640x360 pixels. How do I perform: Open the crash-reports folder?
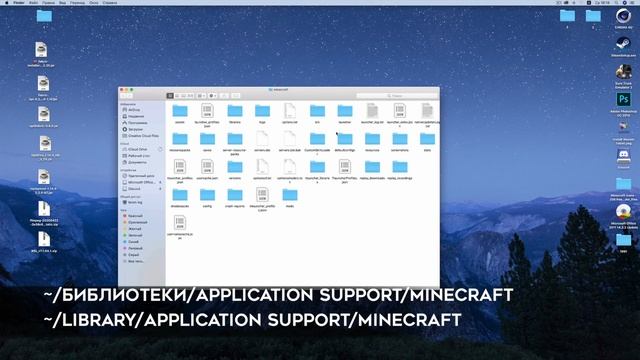click(x=235, y=195)
